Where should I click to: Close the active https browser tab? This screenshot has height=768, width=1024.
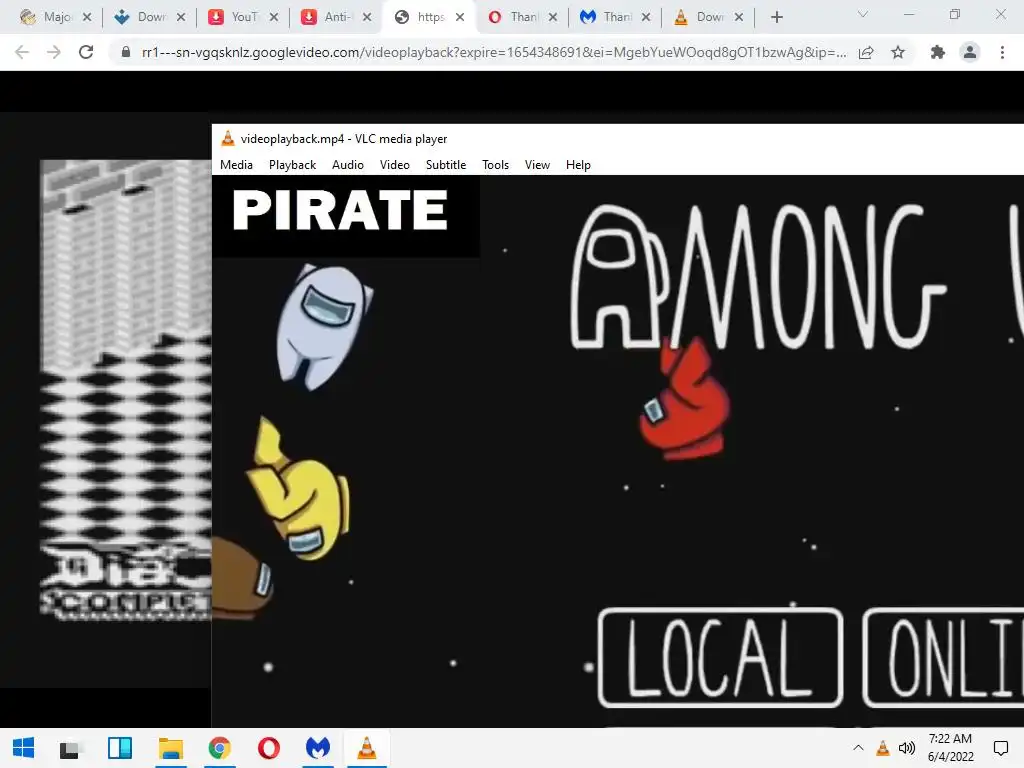tap(460, 17)
